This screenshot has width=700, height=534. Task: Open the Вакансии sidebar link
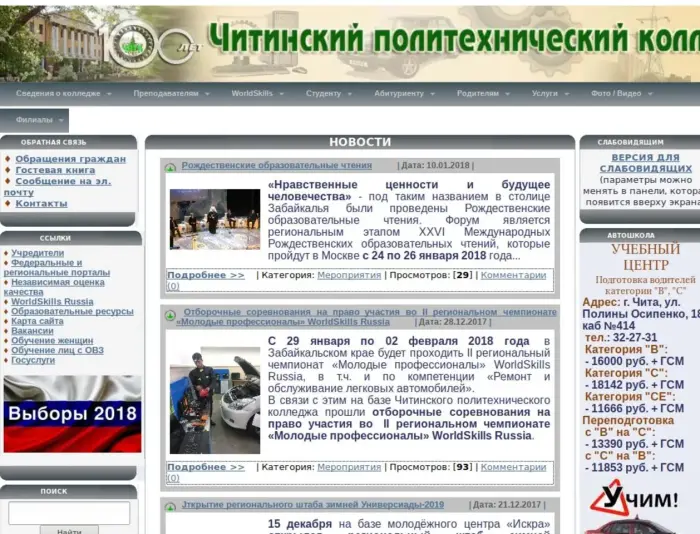pyautogui.click(x=32, y=331)
